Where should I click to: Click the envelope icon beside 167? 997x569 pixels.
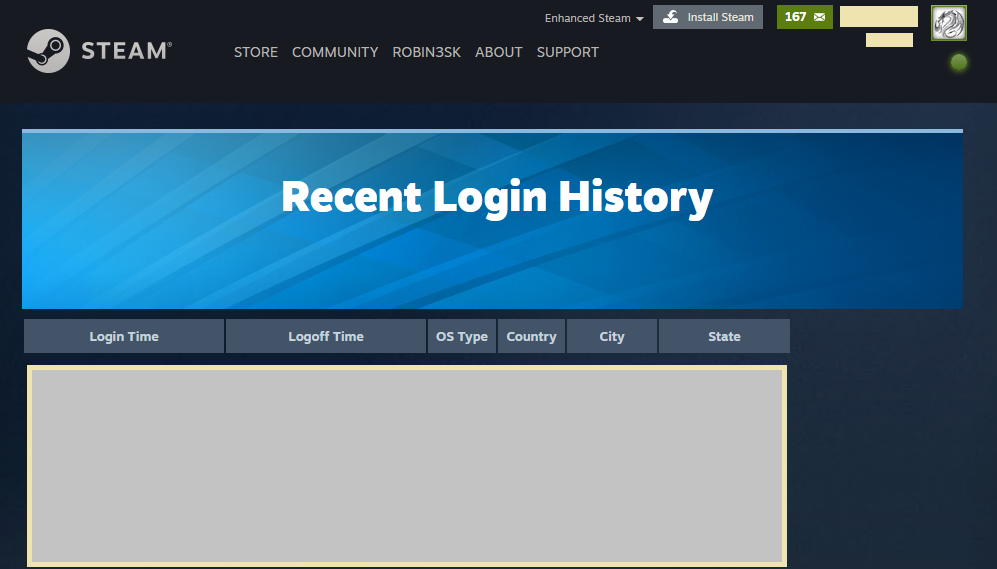point(820,17)
